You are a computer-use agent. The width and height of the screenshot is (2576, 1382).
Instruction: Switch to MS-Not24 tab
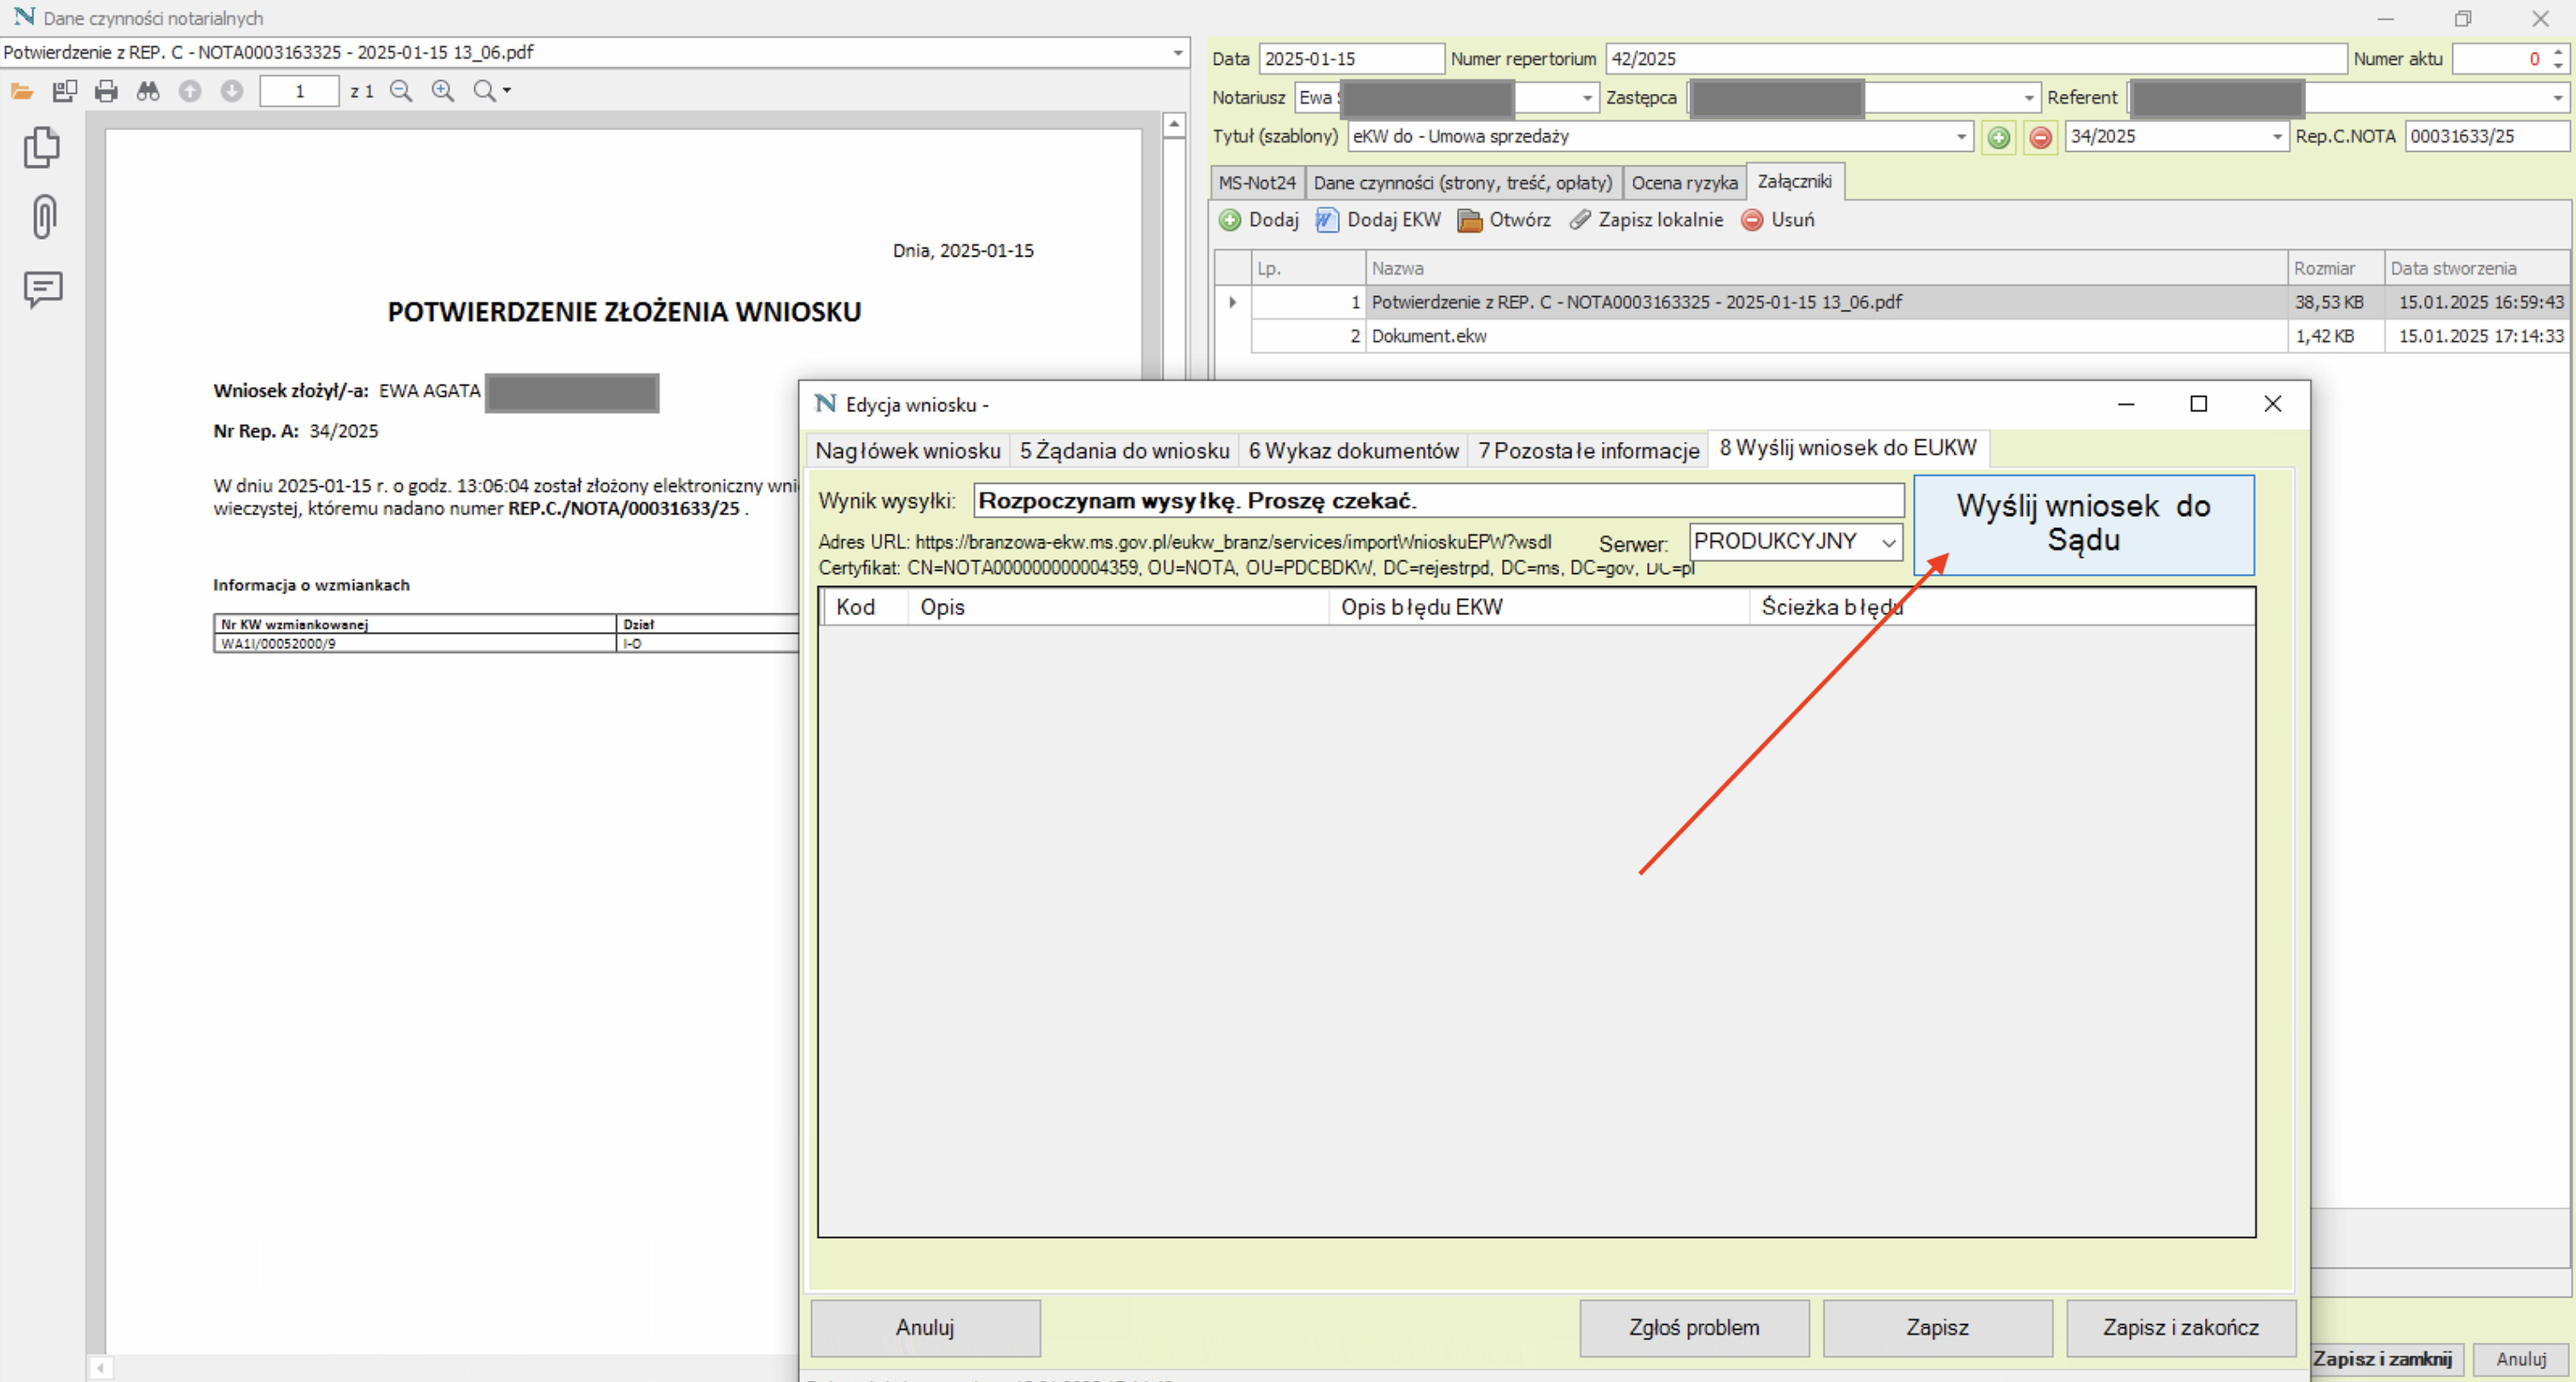pyautogui.click(x=1257, y=183)
